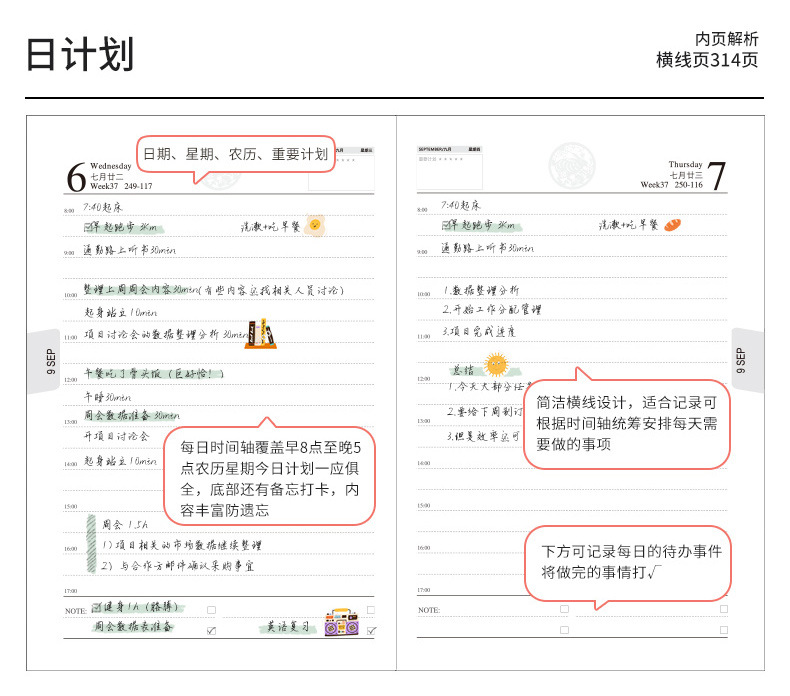This screenshot has height=696, width=790.
Task: Toggle the checked box in the 周会数据表准备 row
Action: 212,630
